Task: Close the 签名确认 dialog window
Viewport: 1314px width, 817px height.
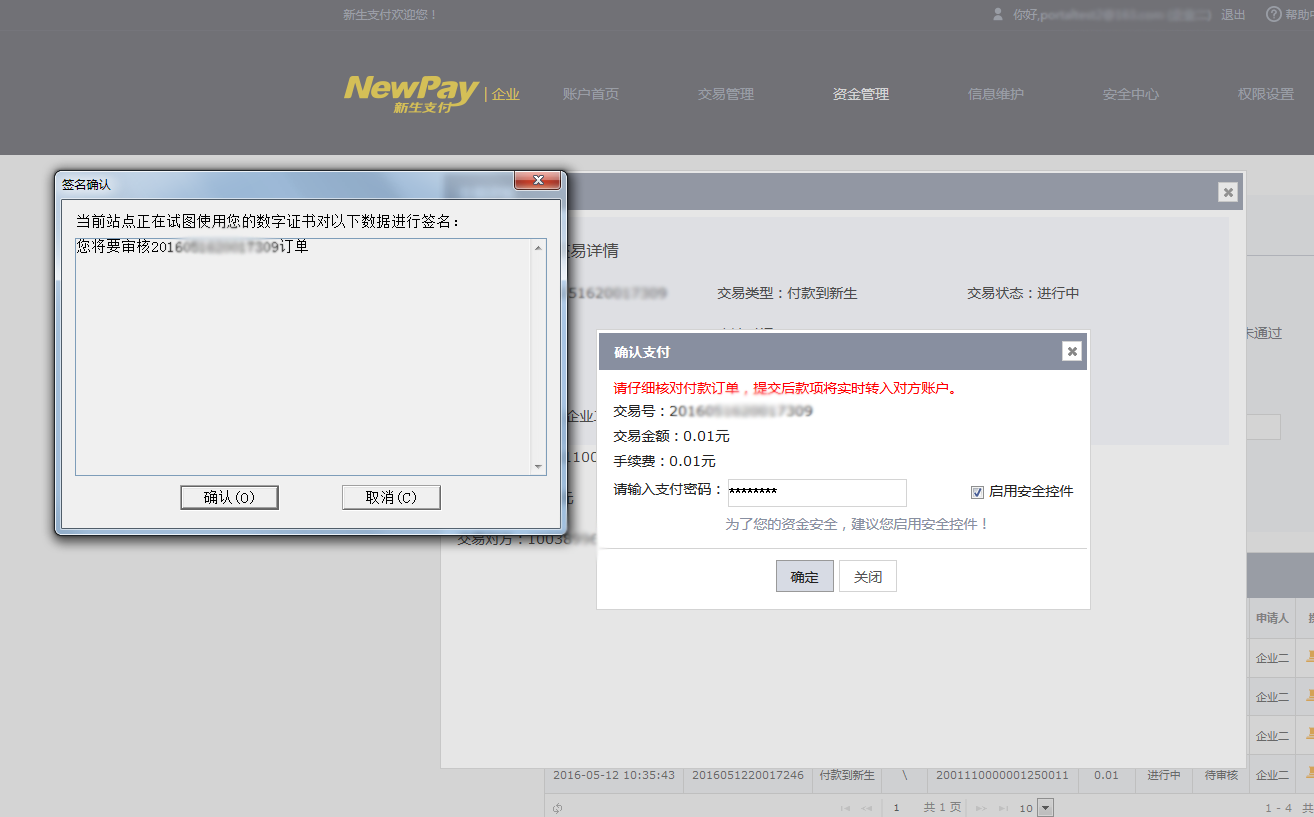Action: [x=536, y=180]
